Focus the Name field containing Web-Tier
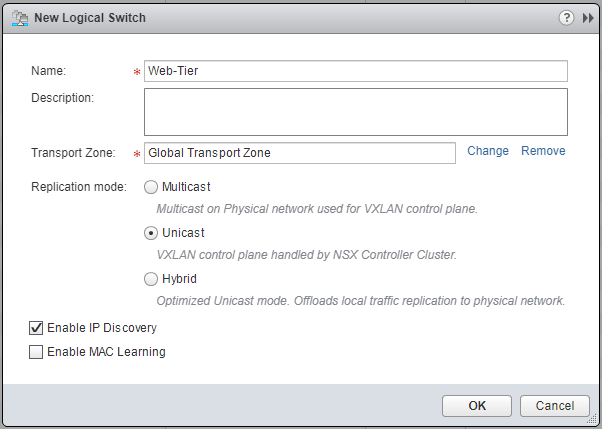 click(355, 71)
